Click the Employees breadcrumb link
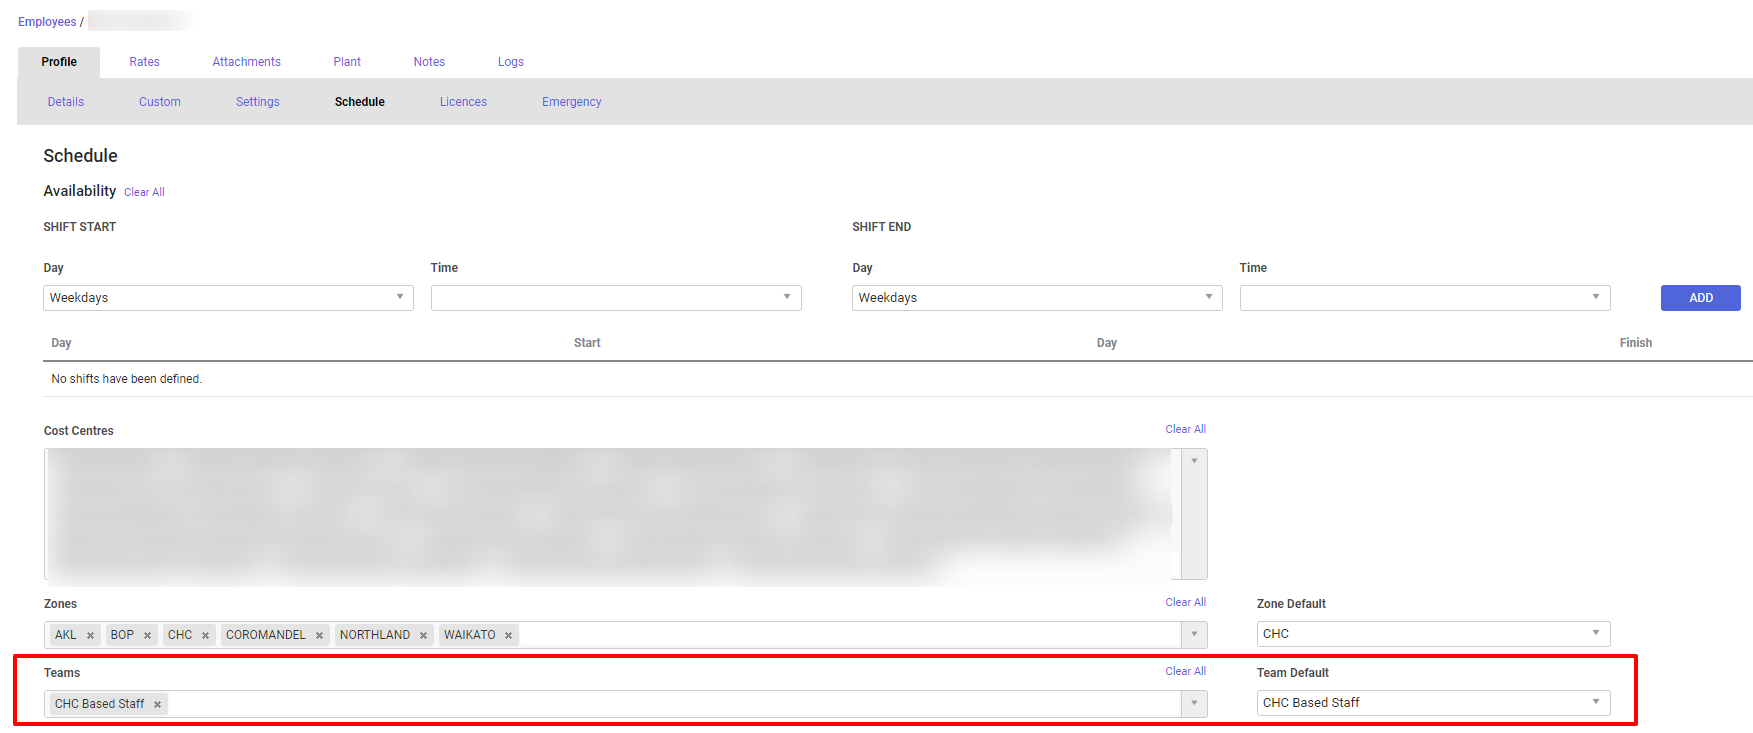This screenshot has width=1753, height=733. pyautogui.click(x=47, y=22)
